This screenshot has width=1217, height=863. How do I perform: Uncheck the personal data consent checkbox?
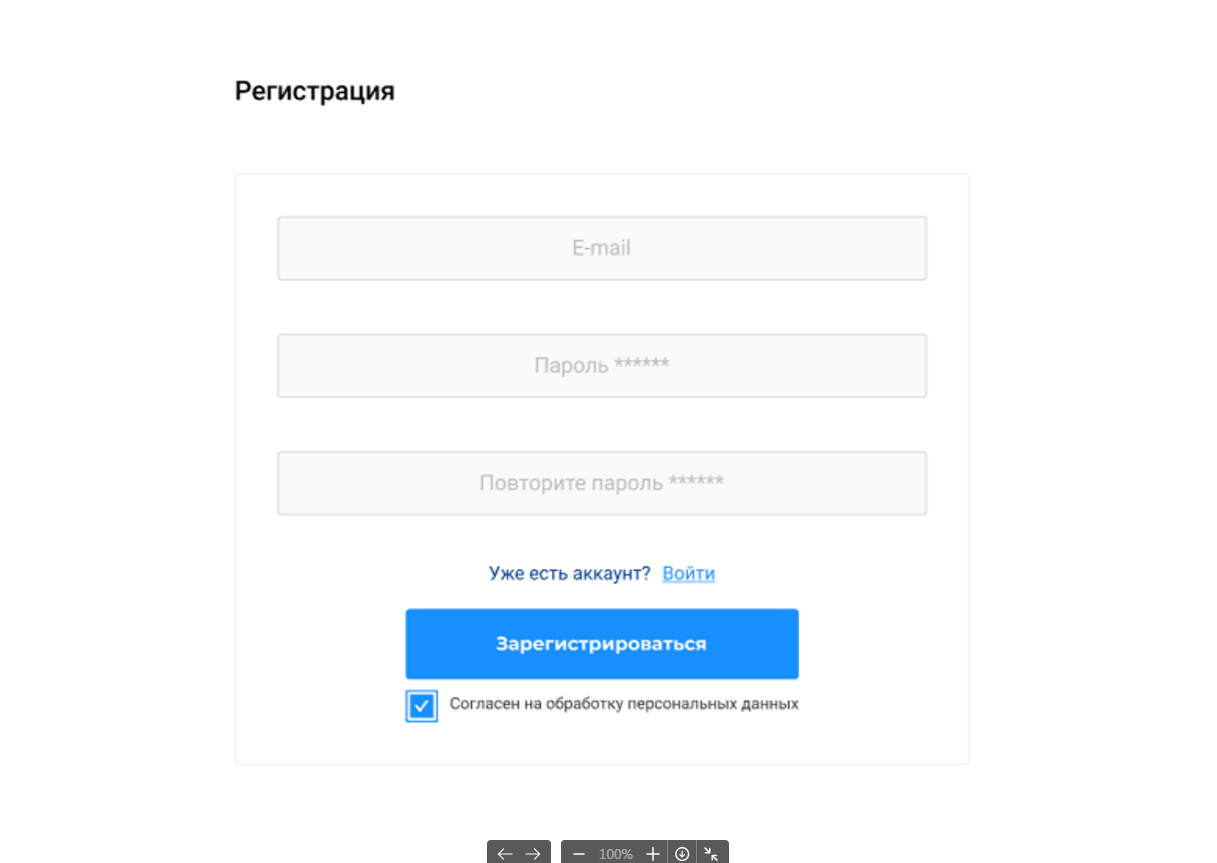click(x=421, y=706)
